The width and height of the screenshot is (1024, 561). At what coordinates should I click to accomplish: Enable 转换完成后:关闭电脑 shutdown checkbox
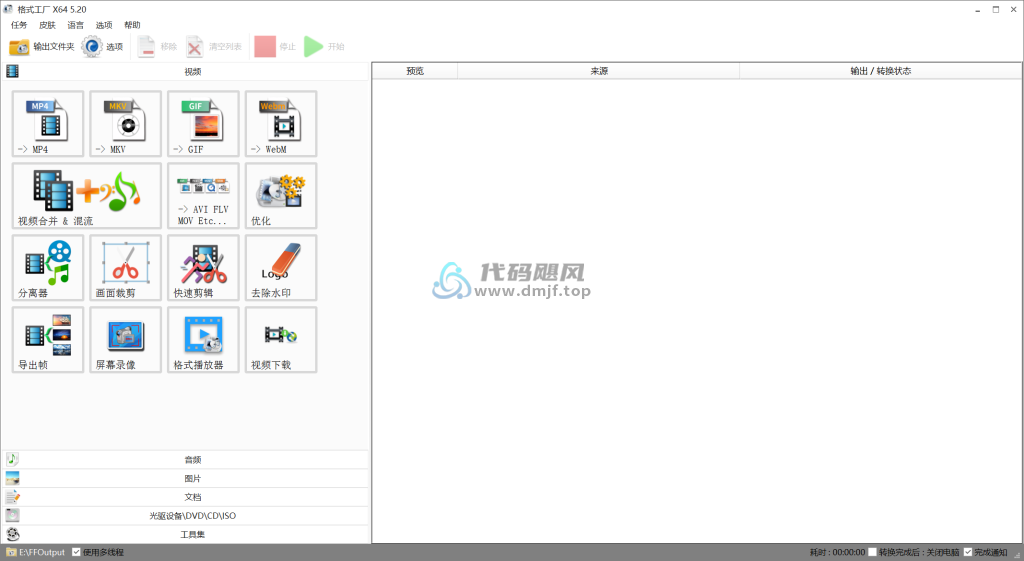click(872, 552)
